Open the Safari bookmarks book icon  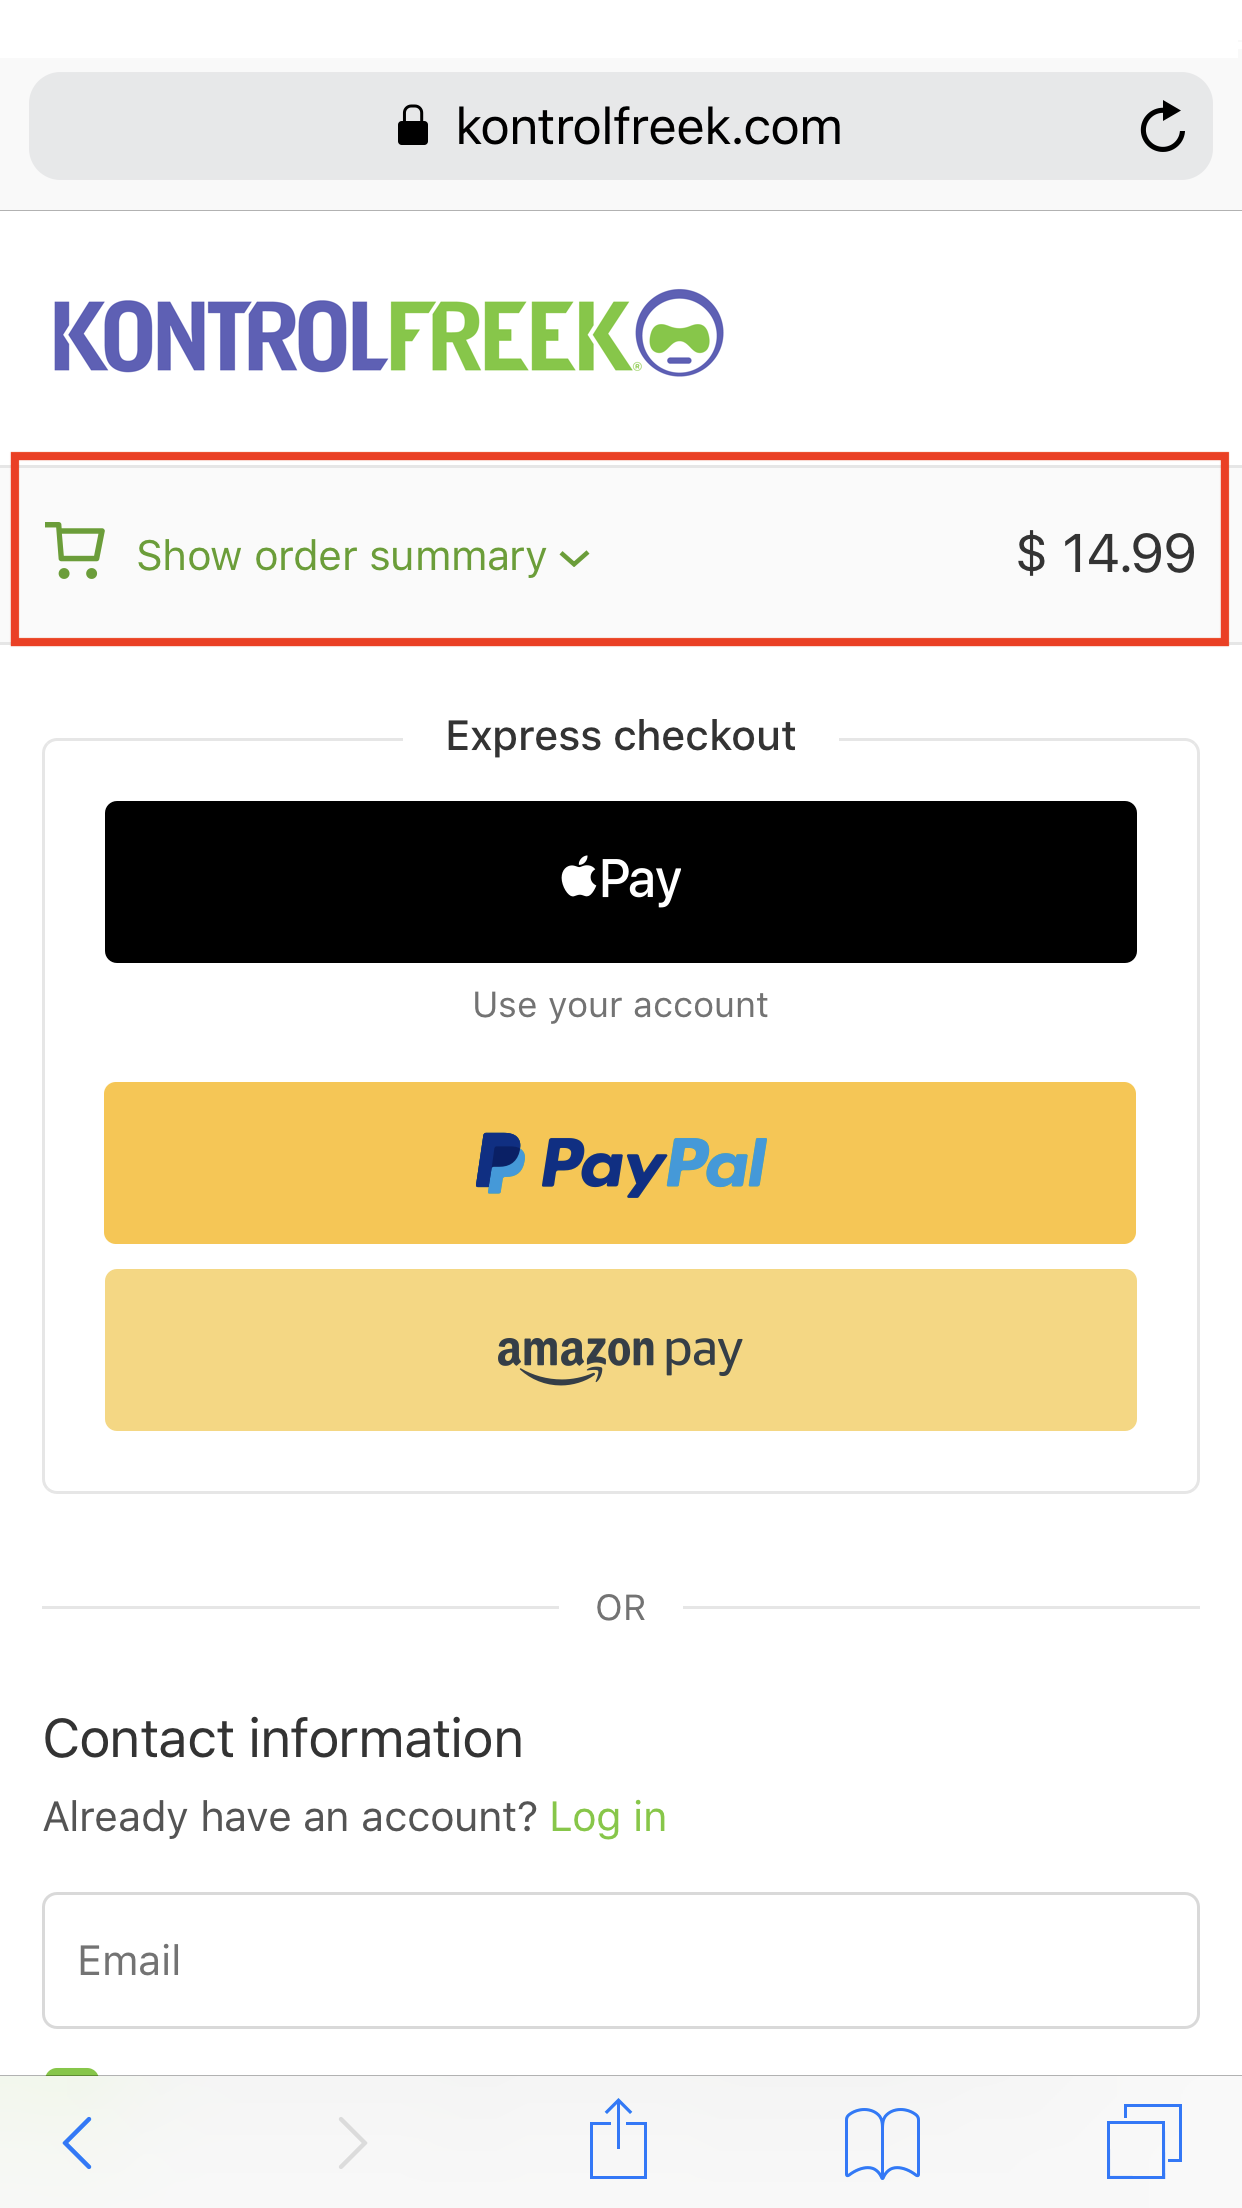pyautogui.click(x=882, y=2142)
